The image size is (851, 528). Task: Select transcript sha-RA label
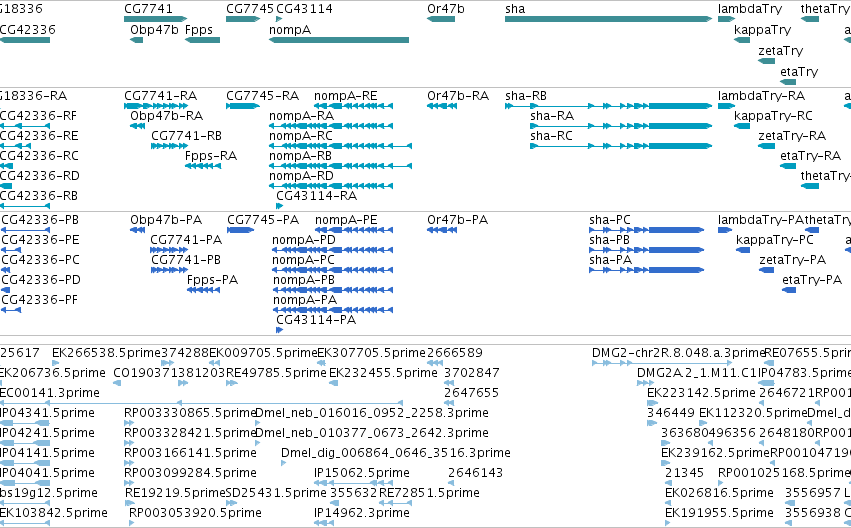pos(551,116)
